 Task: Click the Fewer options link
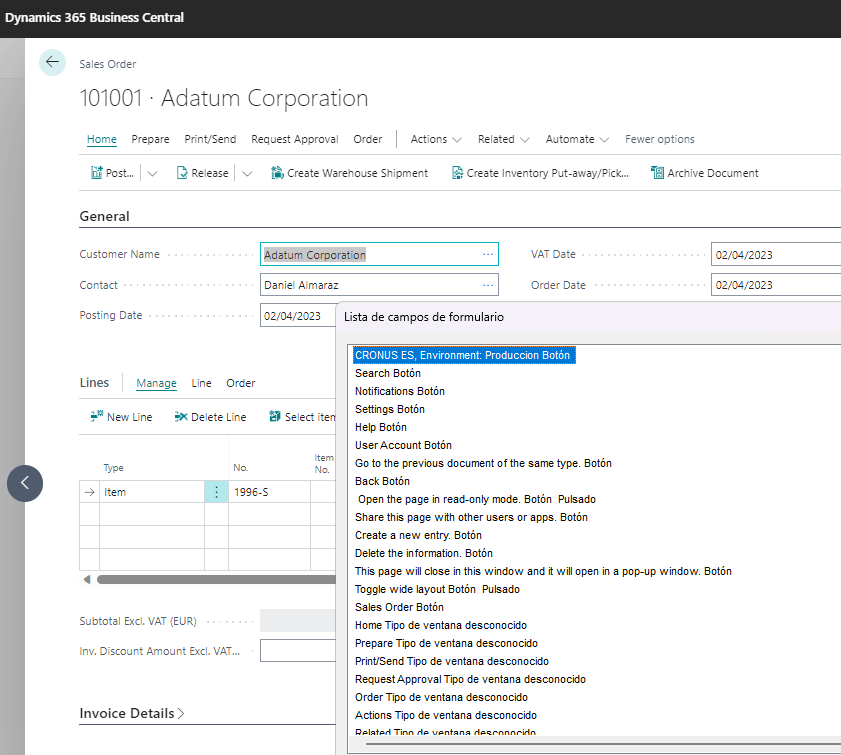tap(659, 139)
